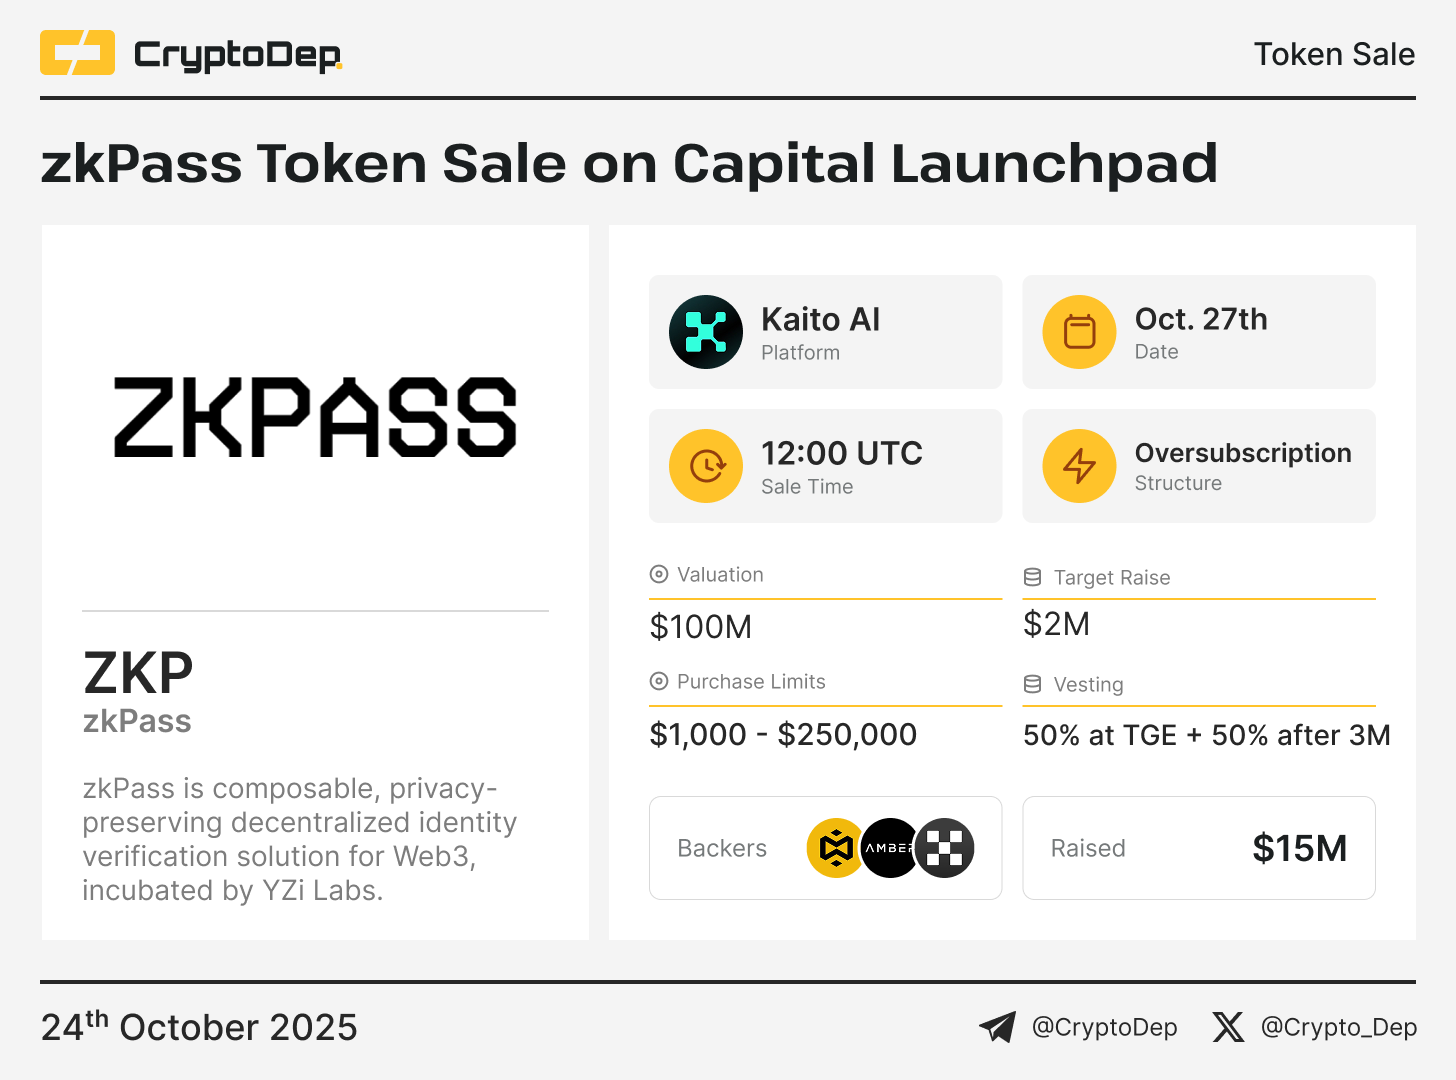1456x1080 pixels.
Task: Click the Telegram paper plane icon
Action: click(997, 1027)
